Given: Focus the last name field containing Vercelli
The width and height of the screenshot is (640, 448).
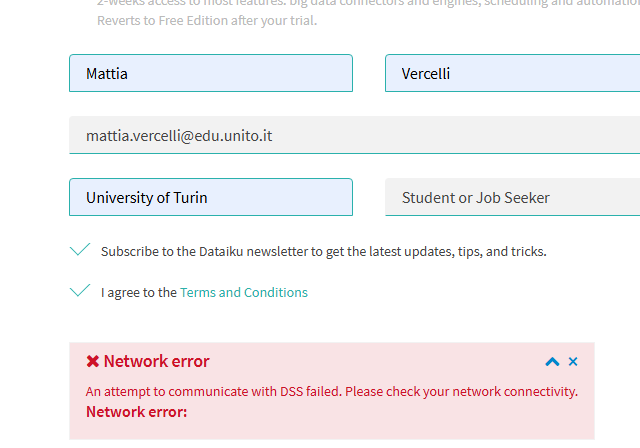Looking at the screenshot, I should pos(513,73).
